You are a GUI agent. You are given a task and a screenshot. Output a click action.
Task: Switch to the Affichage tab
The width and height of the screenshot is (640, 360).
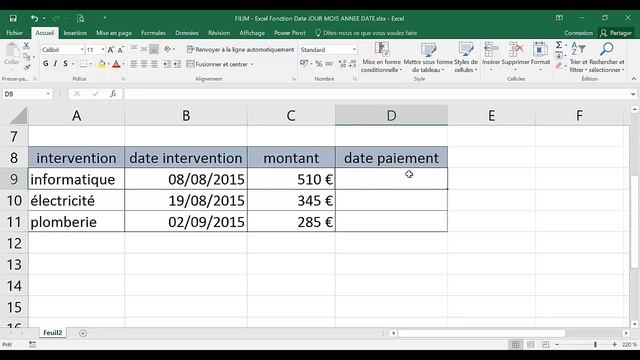pos(252,33)
